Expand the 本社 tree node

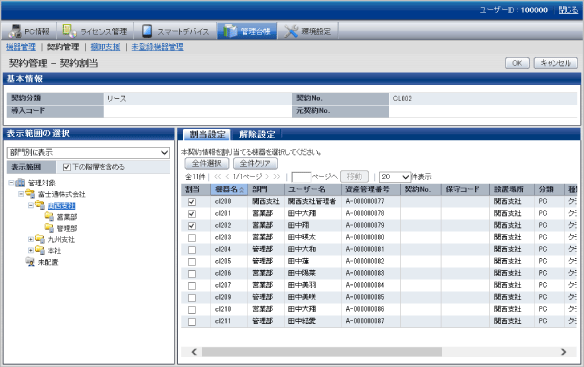coord(31,250)
